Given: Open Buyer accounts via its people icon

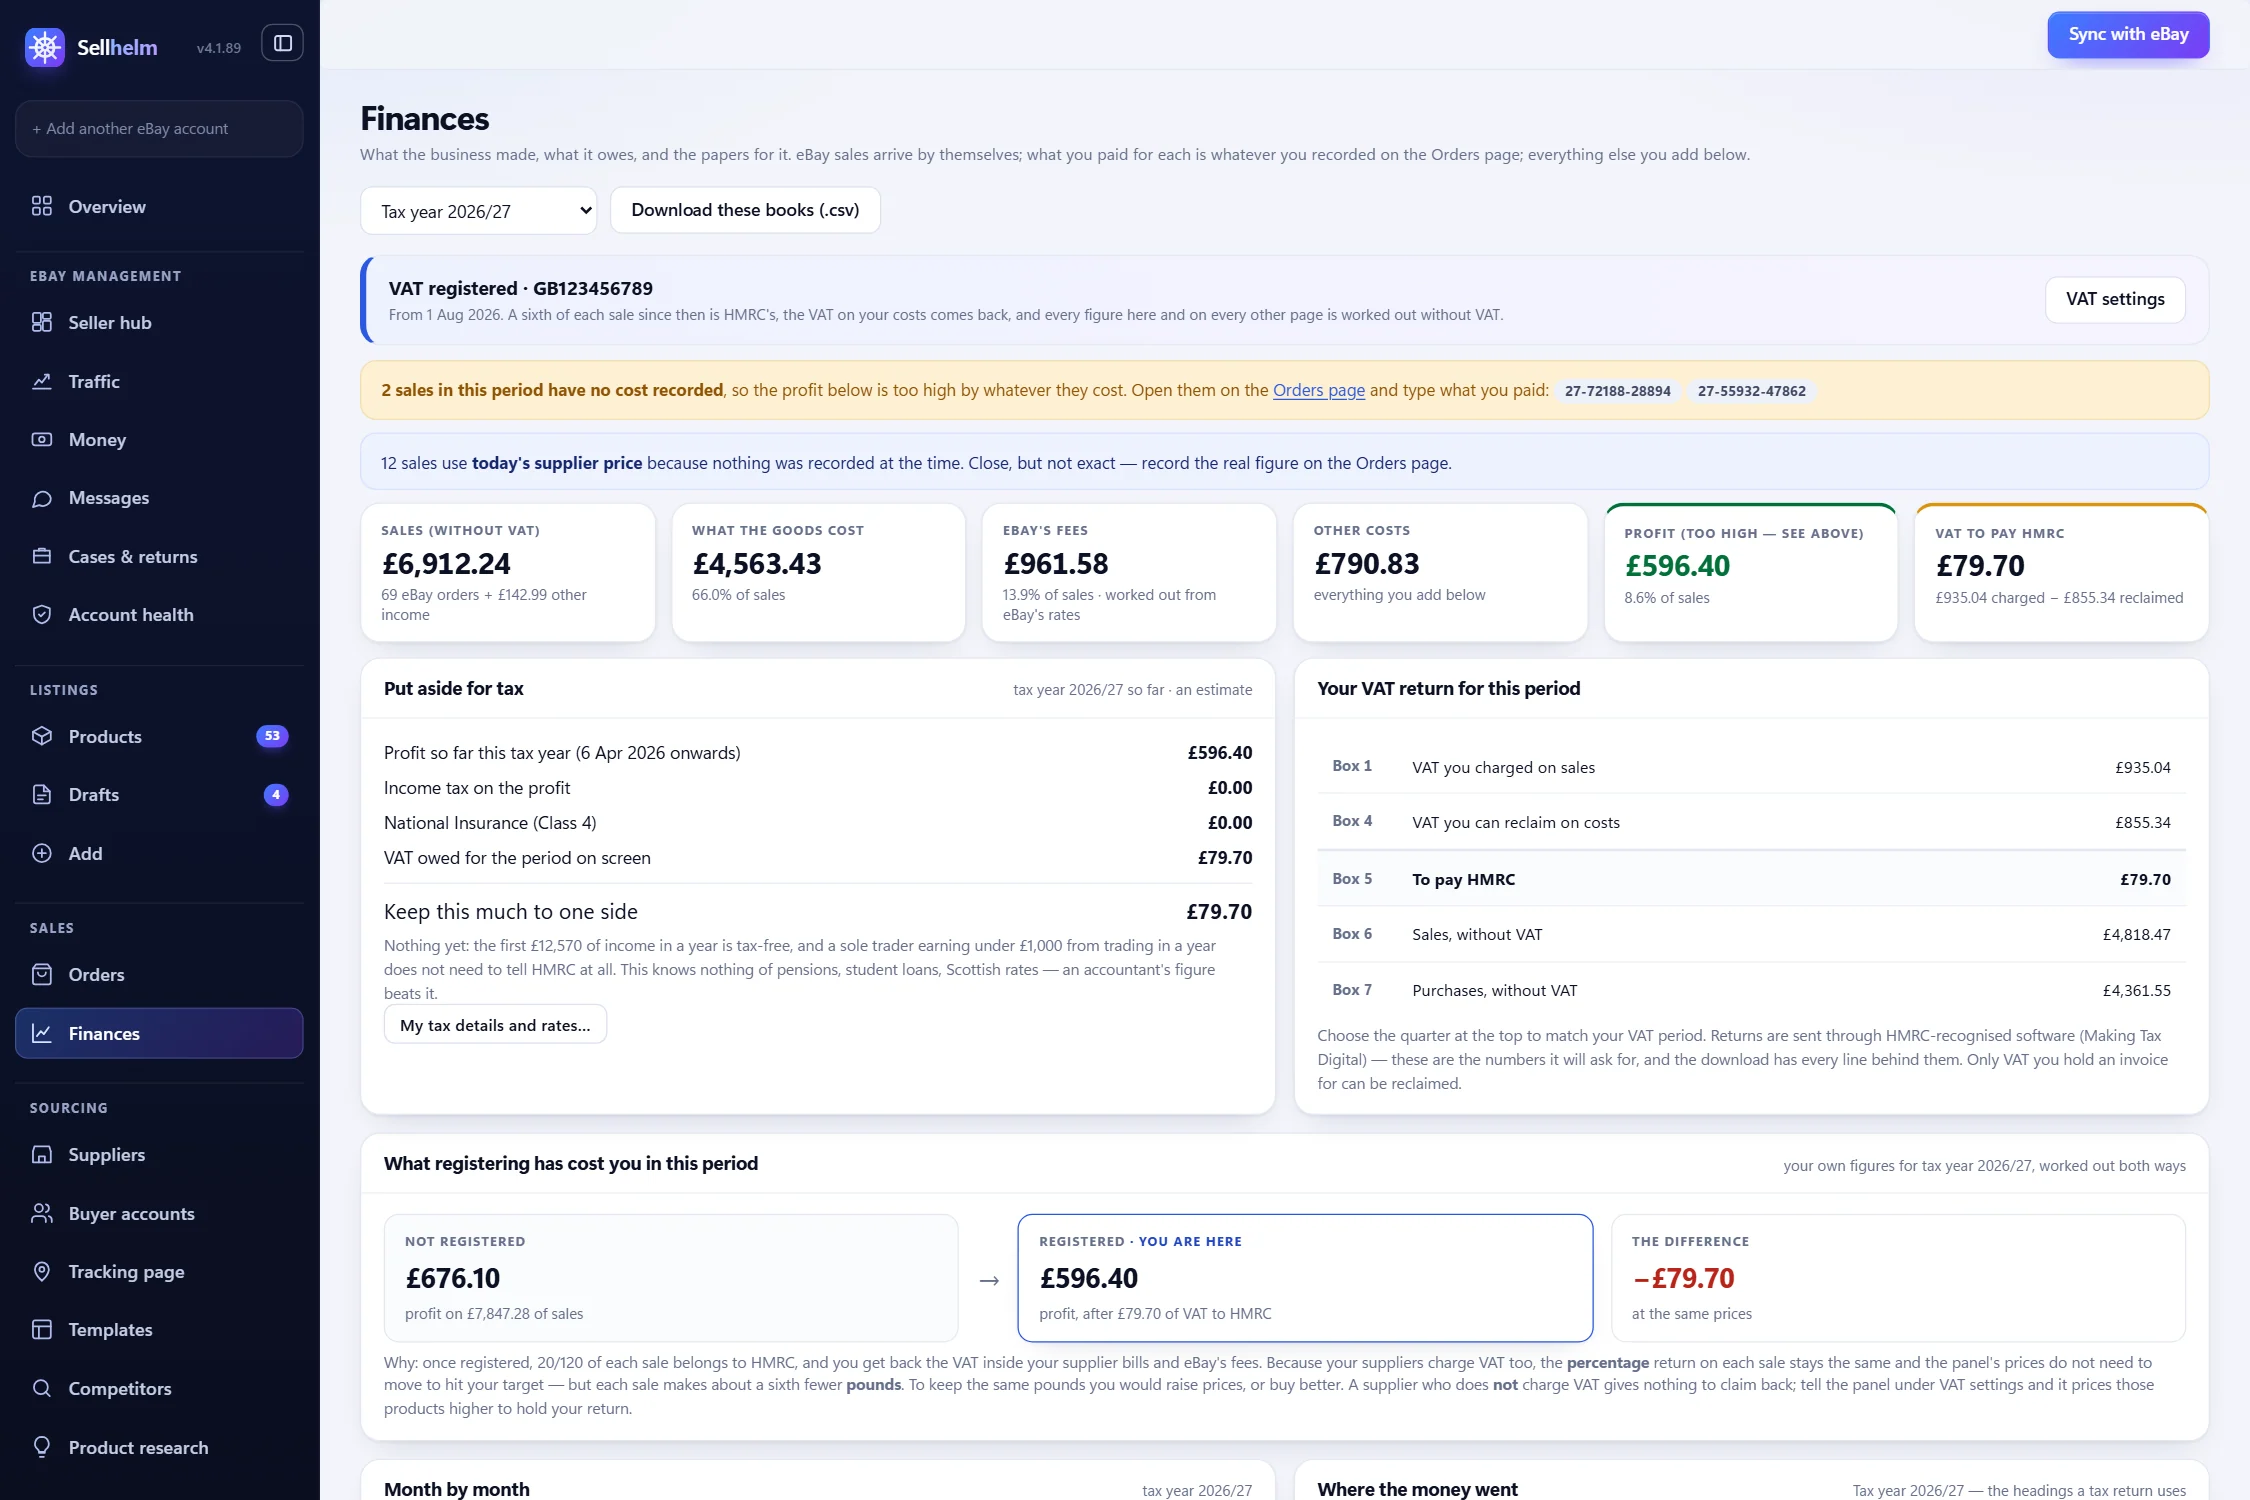Looking at the screenshot, I should 42,1213.
